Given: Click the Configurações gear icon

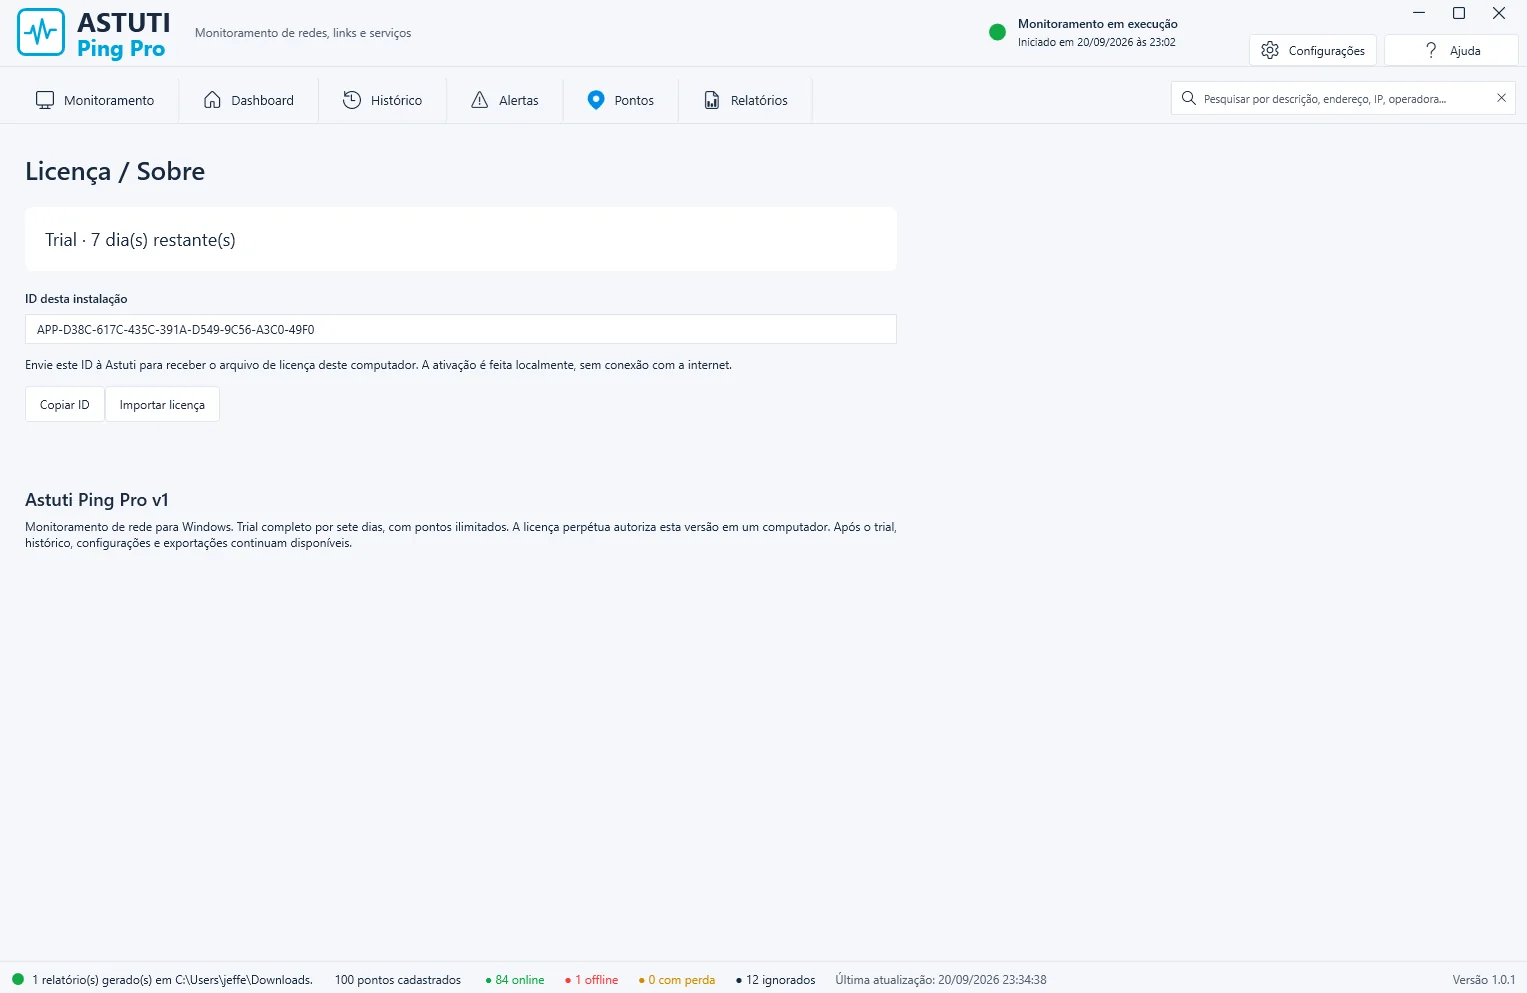Looking at the screenshot, I should (1270, 50).
